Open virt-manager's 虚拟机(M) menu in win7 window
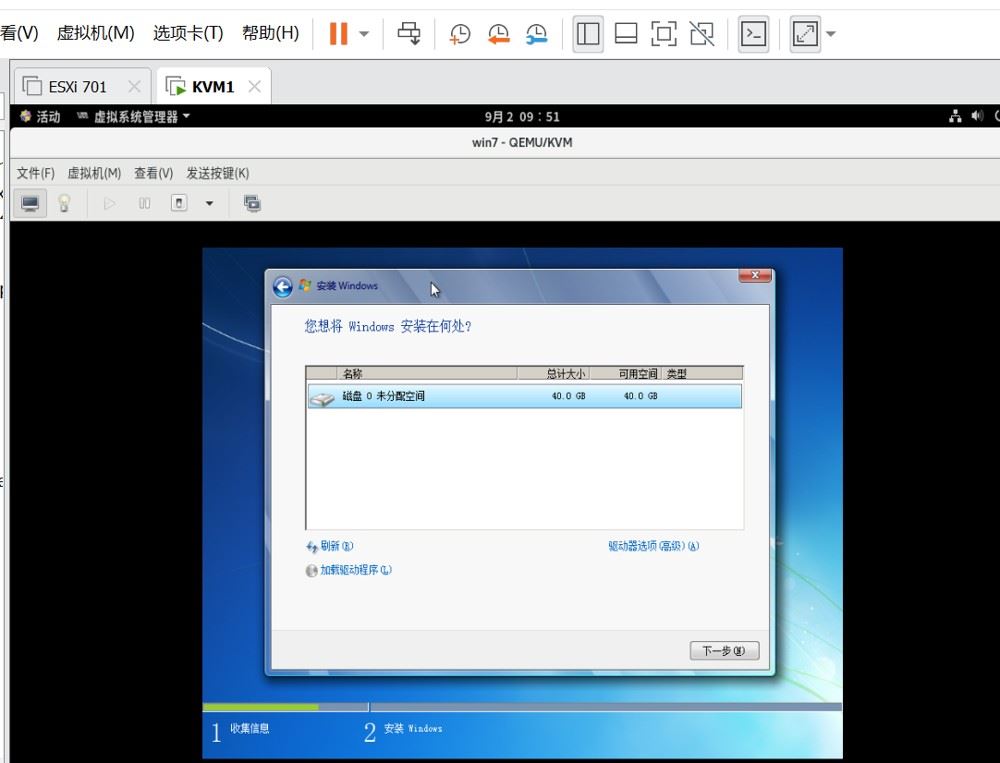Screen dimensions: 1000x763 94,173
